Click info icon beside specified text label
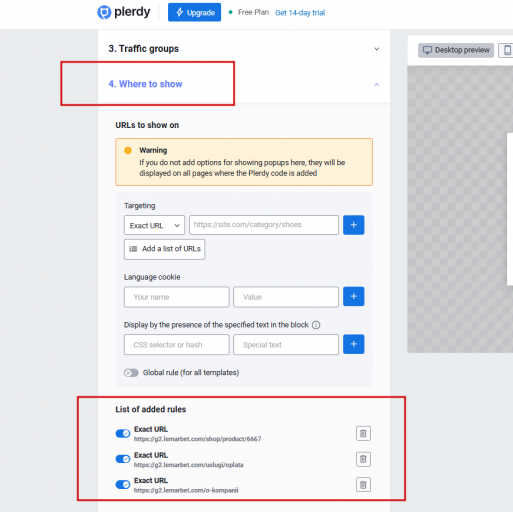The height and width of the screenshot is (512, 513). coord(316,325)
